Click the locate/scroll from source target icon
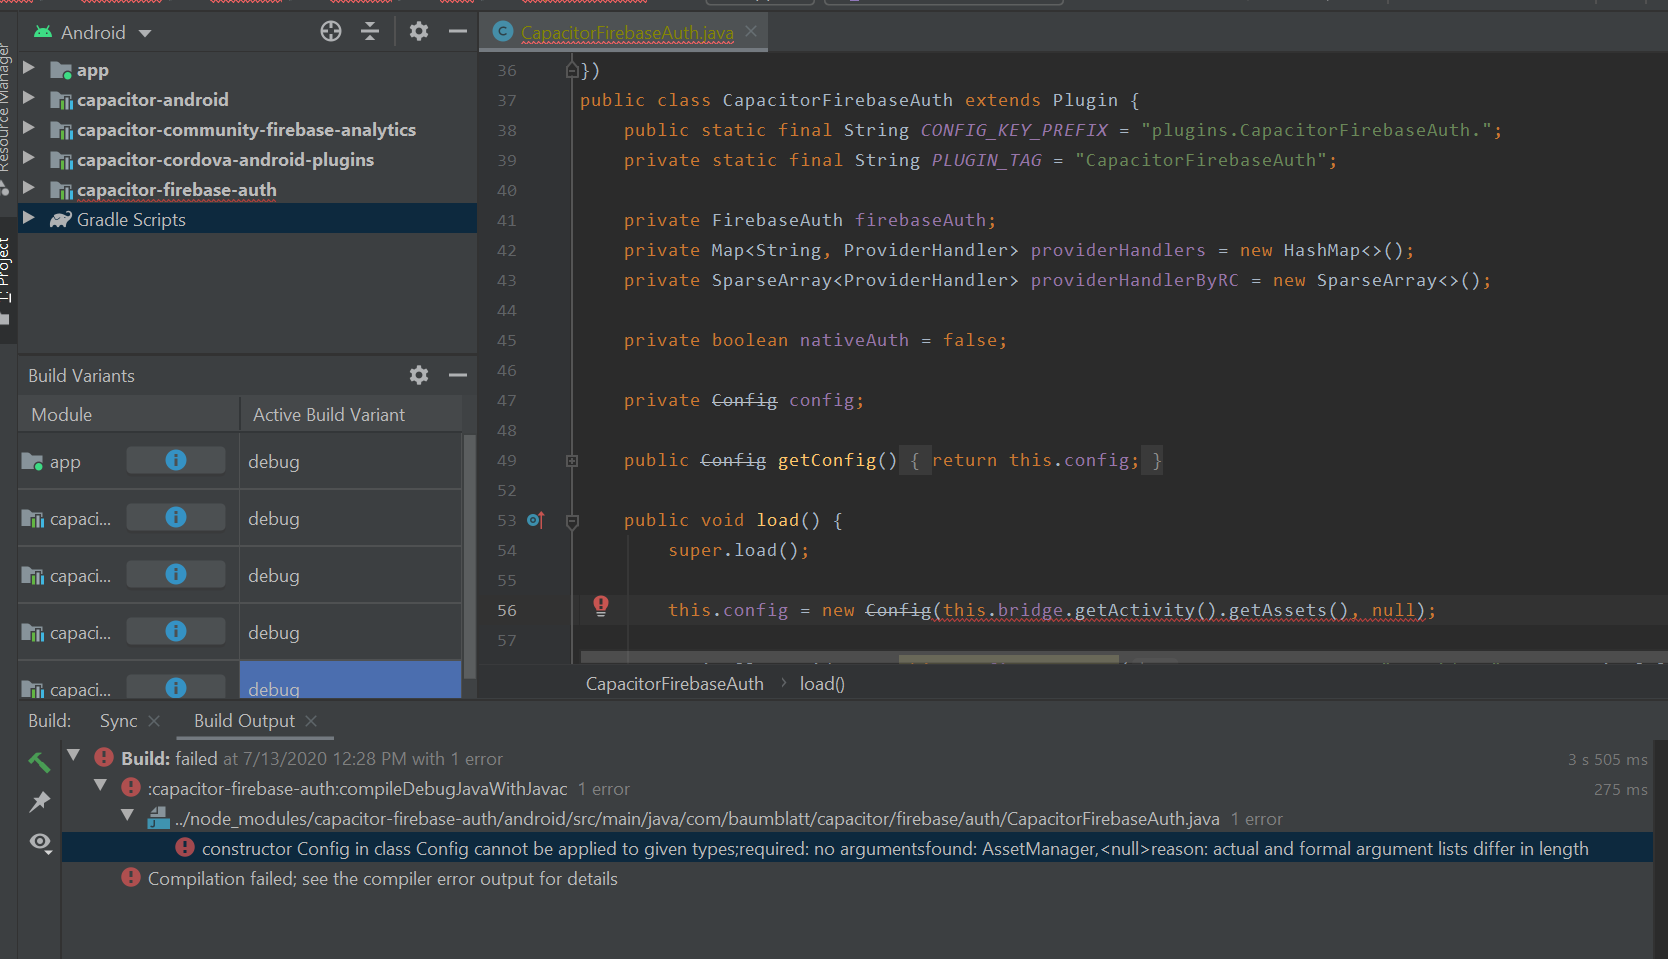The width and height of the screenshot is (1668, 959). 331,32
